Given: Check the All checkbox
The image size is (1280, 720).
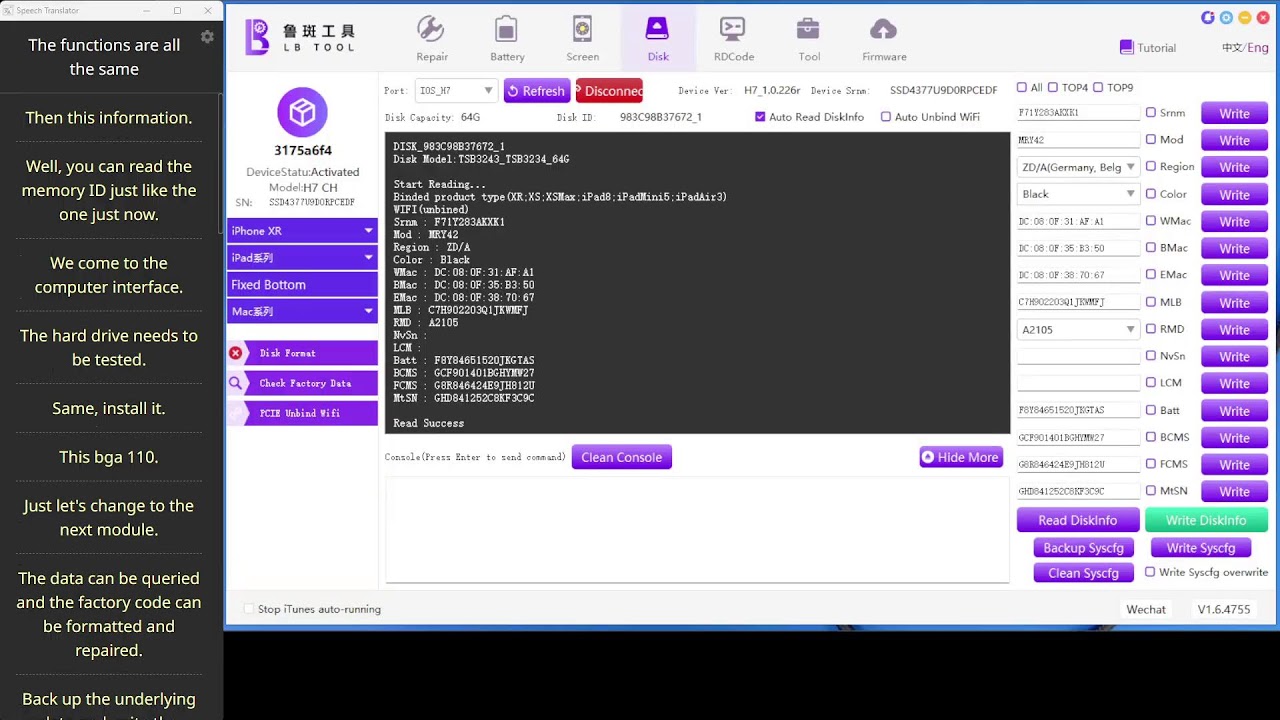Looking at the screenshot, I should [x=1022, y=87].
